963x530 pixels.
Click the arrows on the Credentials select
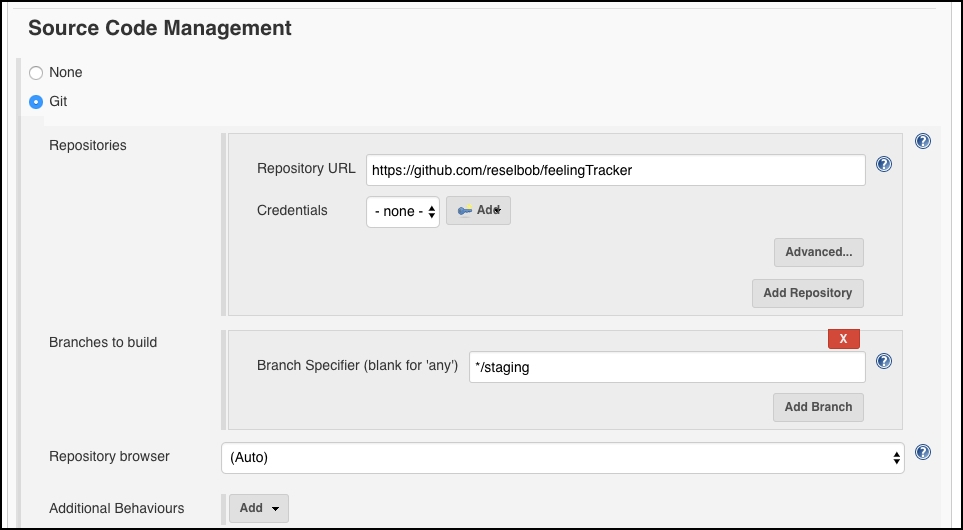432,212
